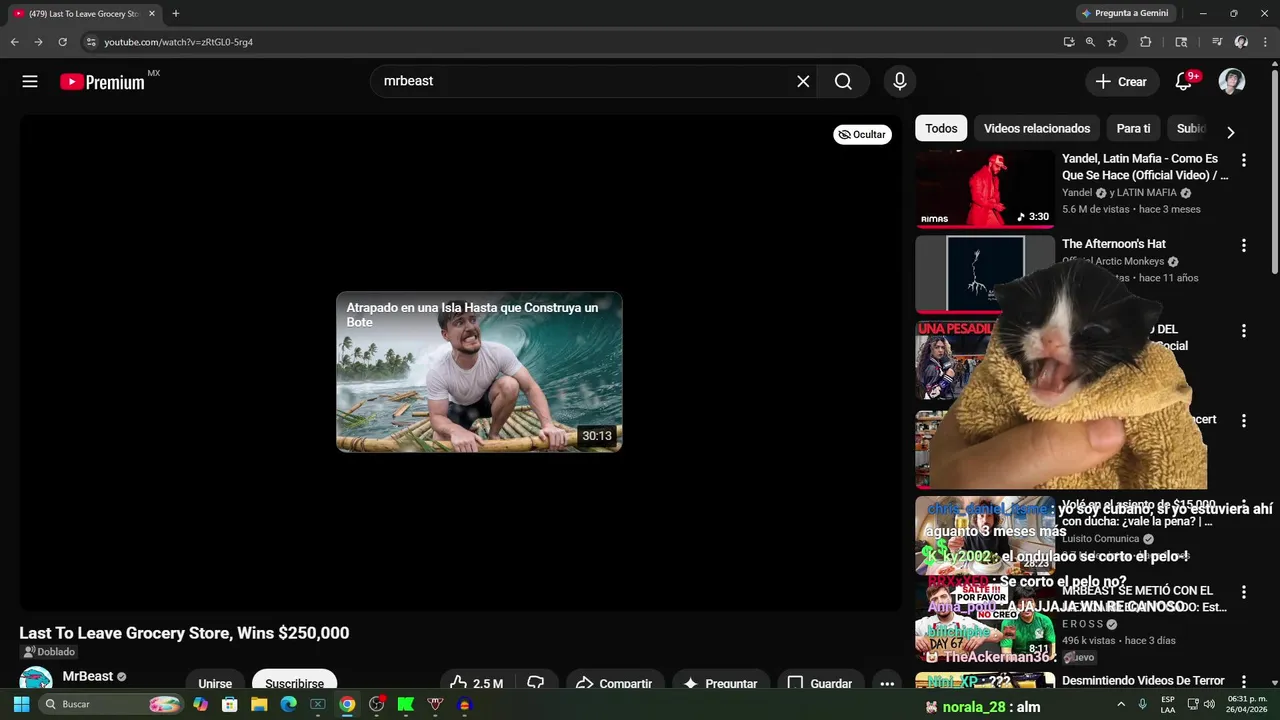Open Chrome extensions puzzle icon
Screen dimensions: 1280x720
[x=1146, y=42]
